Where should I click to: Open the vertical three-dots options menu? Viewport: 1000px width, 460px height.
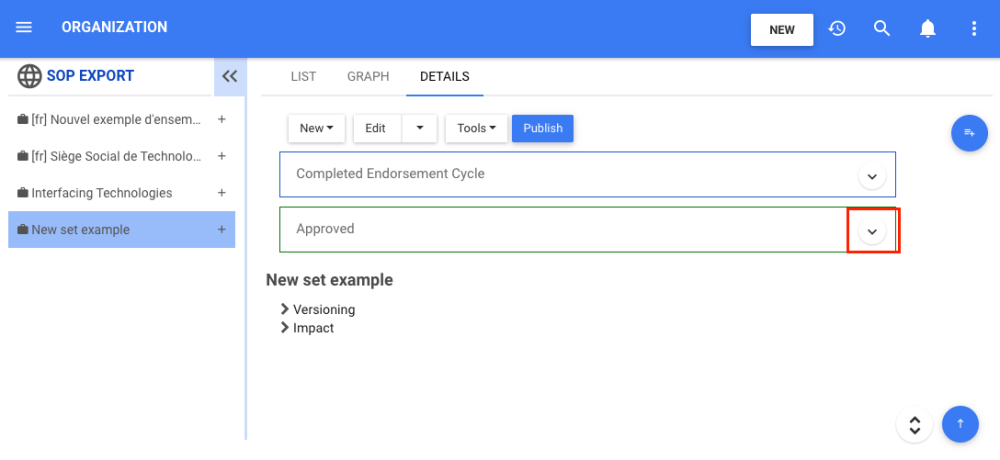pos(974,29)
